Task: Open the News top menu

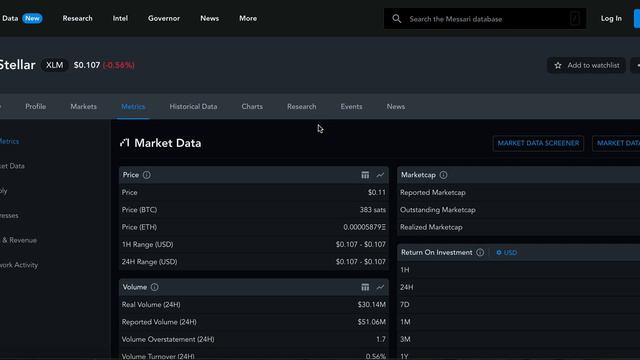Action: [209, 18]
